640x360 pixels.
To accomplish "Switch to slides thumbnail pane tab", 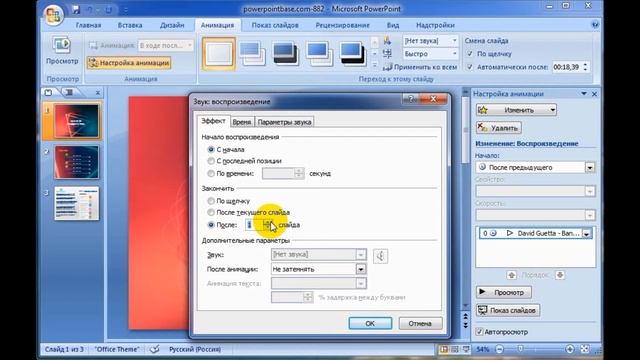I will pyautogui.click(x=48, y=93).
